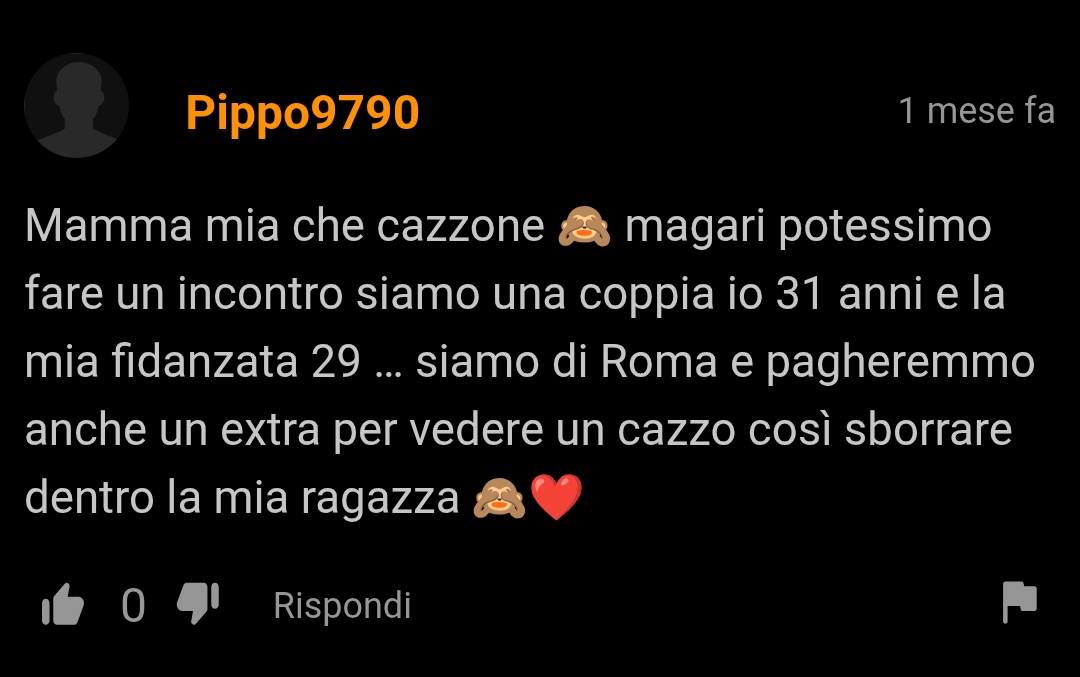Click the like count showing 0
1080x677 pixels.
pos(134,605)
